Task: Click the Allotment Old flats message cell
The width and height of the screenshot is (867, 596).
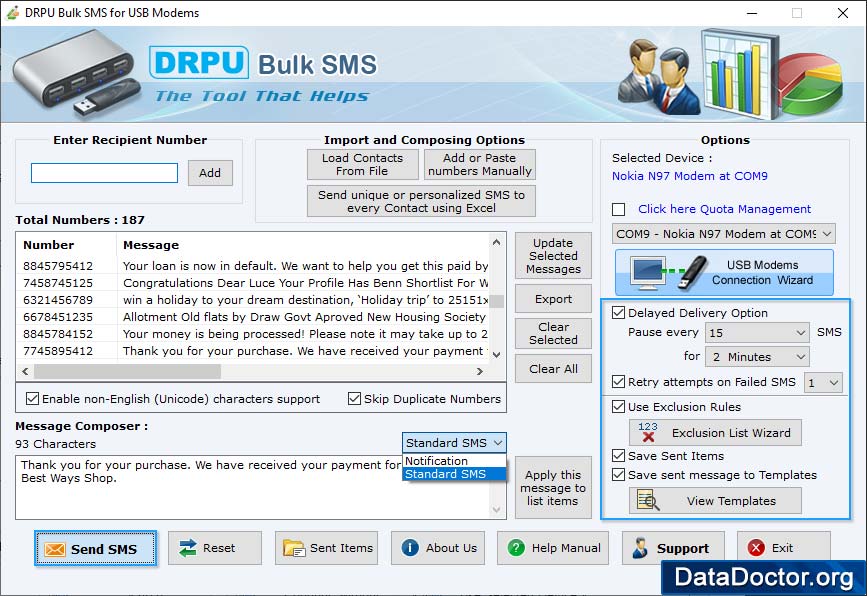Action: coord(304,317)
